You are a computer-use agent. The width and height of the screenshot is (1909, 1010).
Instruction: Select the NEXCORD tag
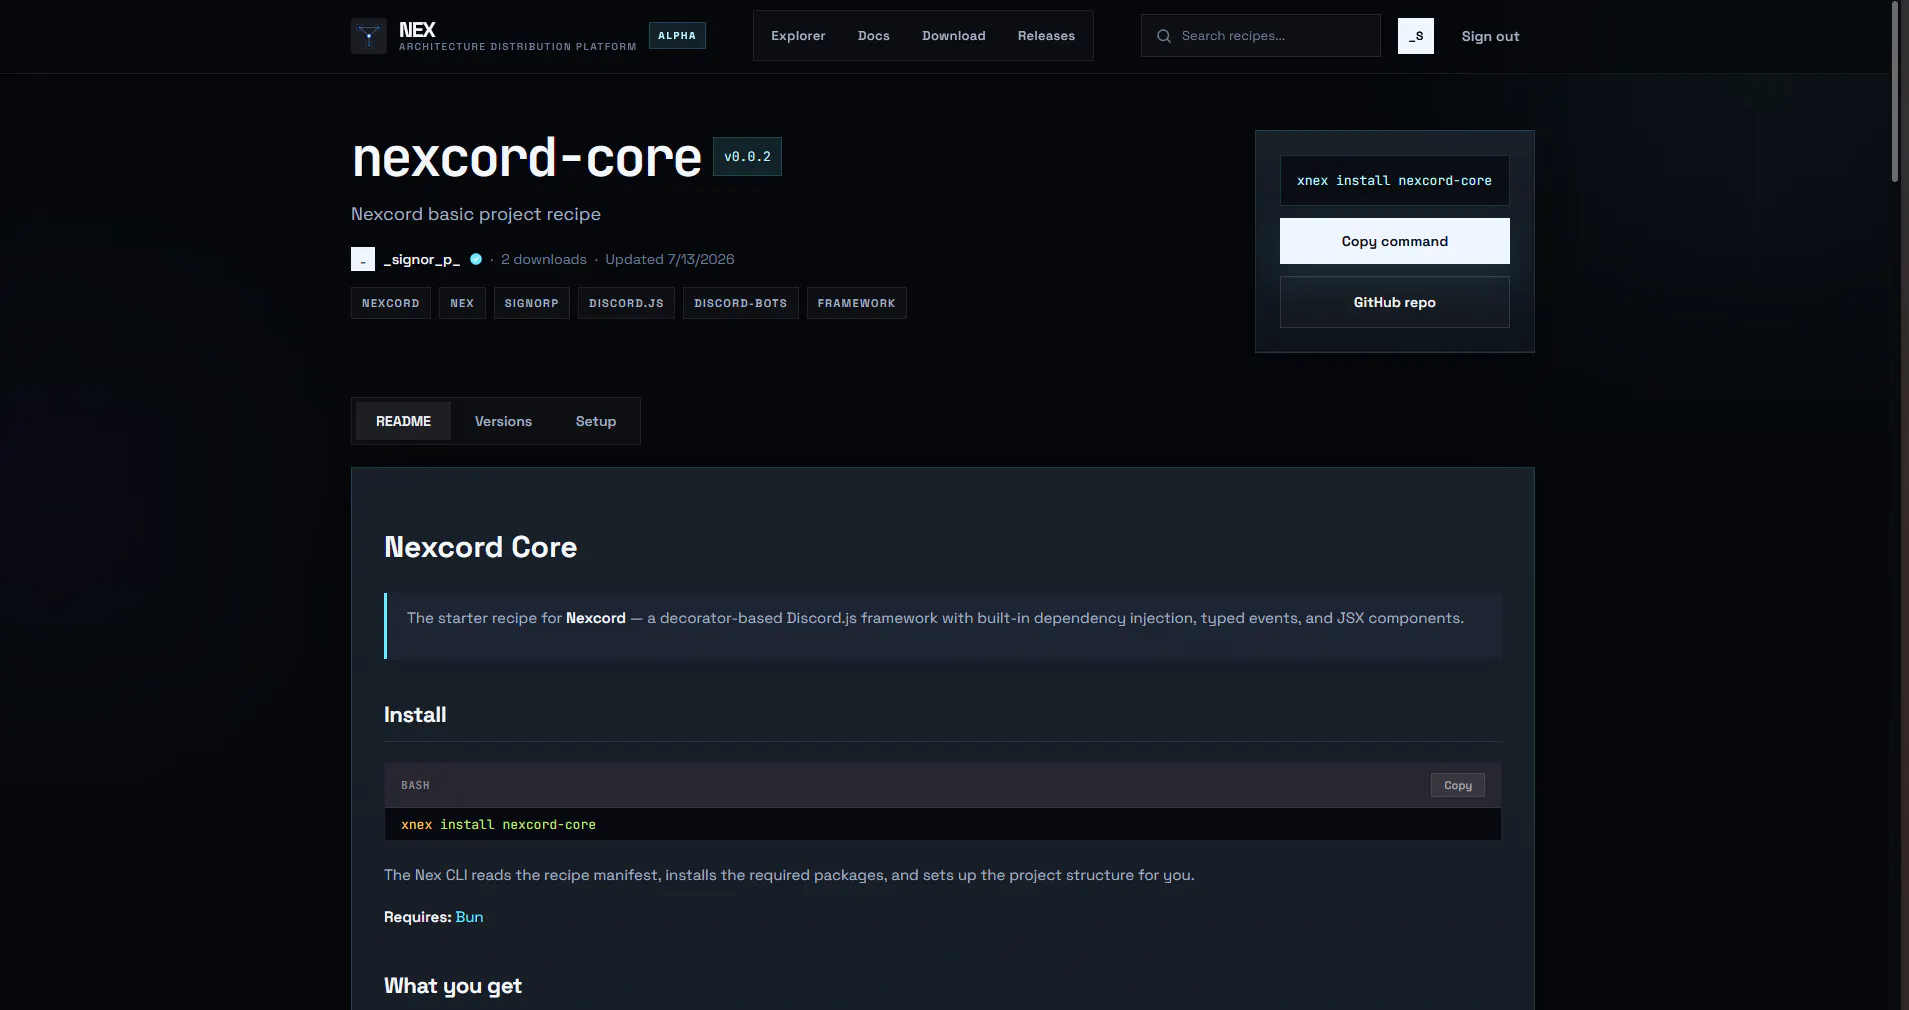391,303
